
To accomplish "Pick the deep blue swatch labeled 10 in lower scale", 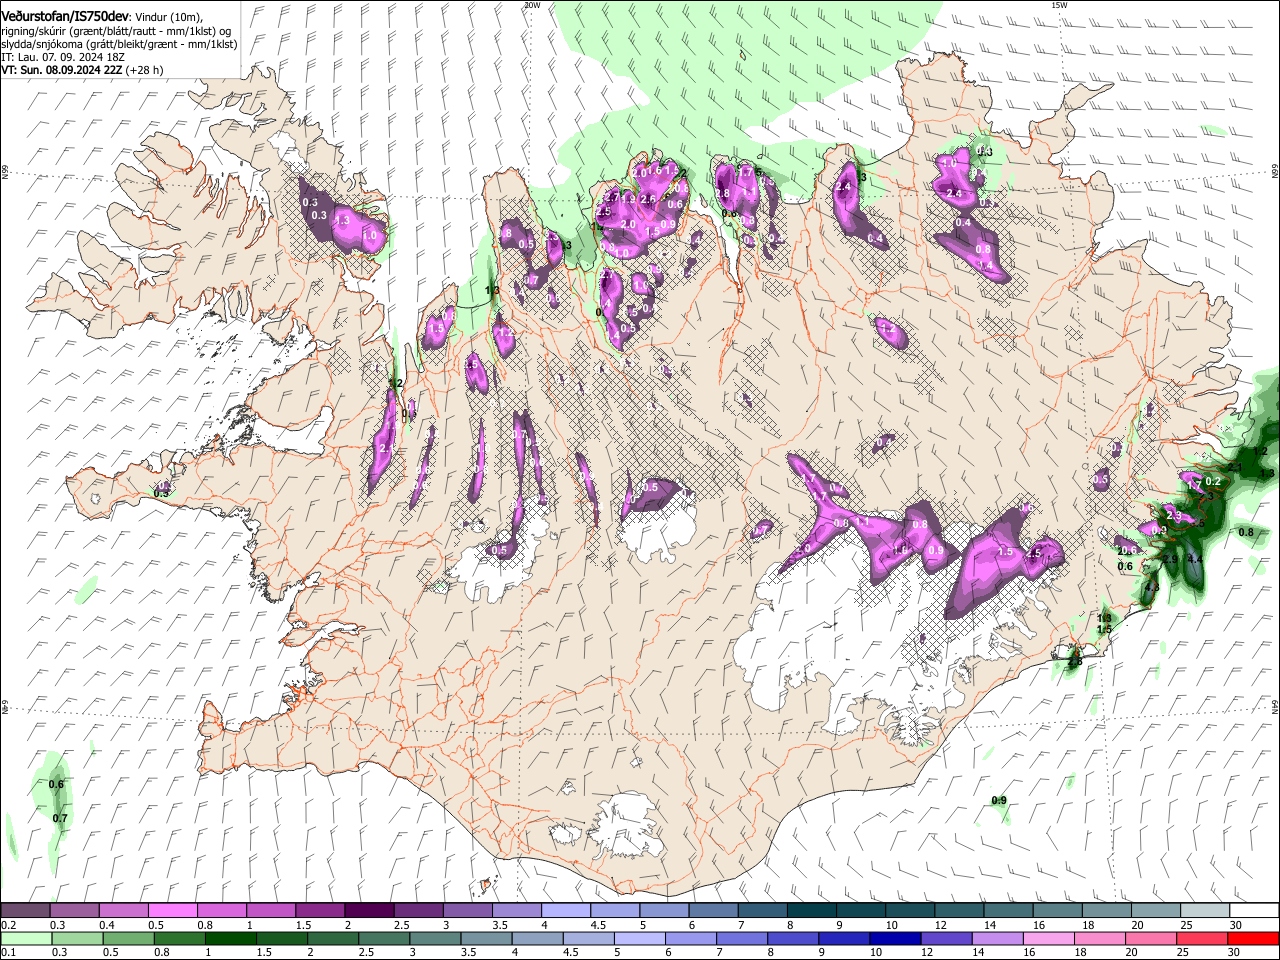I will pos(896,938).
